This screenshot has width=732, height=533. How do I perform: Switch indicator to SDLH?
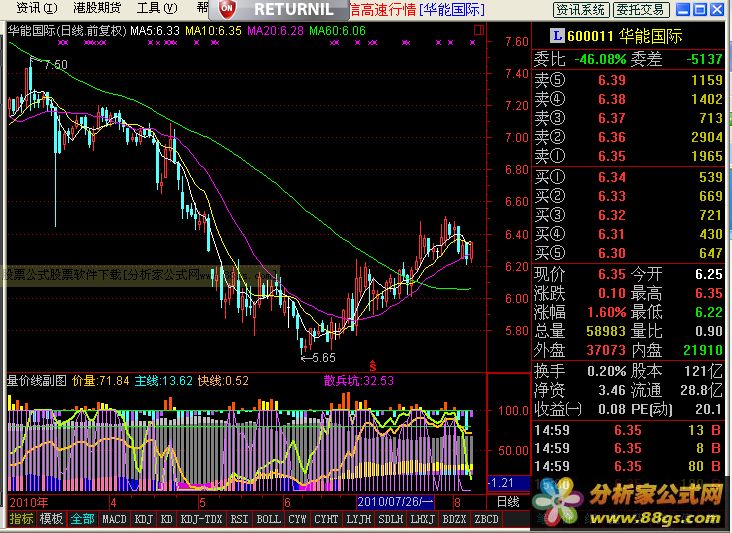click(391, 519)
